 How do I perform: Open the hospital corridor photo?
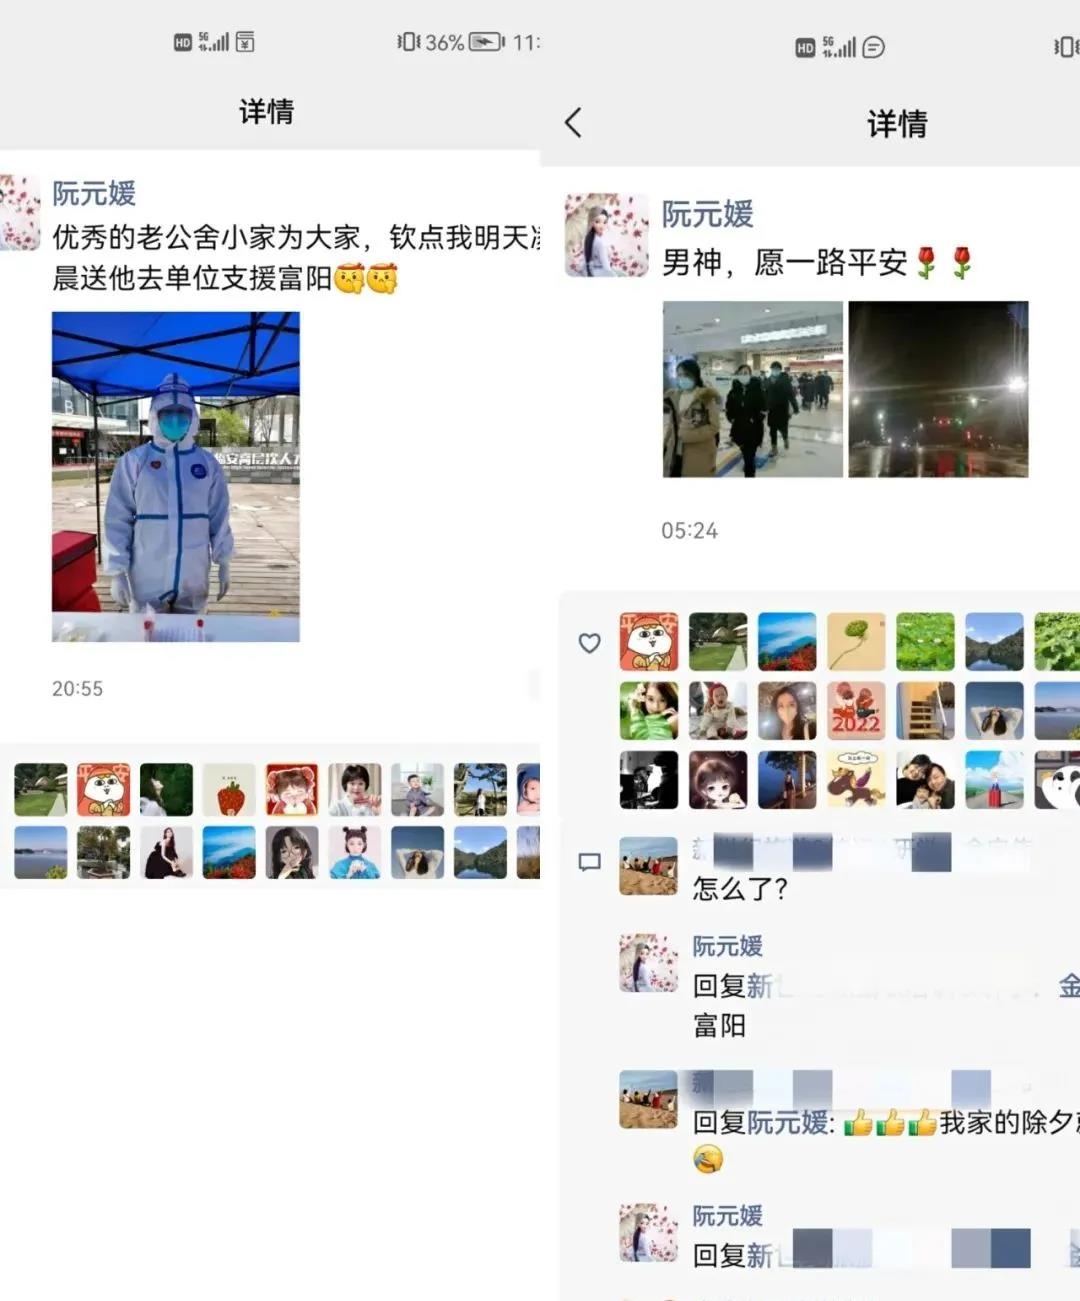(x=753, y=389)
